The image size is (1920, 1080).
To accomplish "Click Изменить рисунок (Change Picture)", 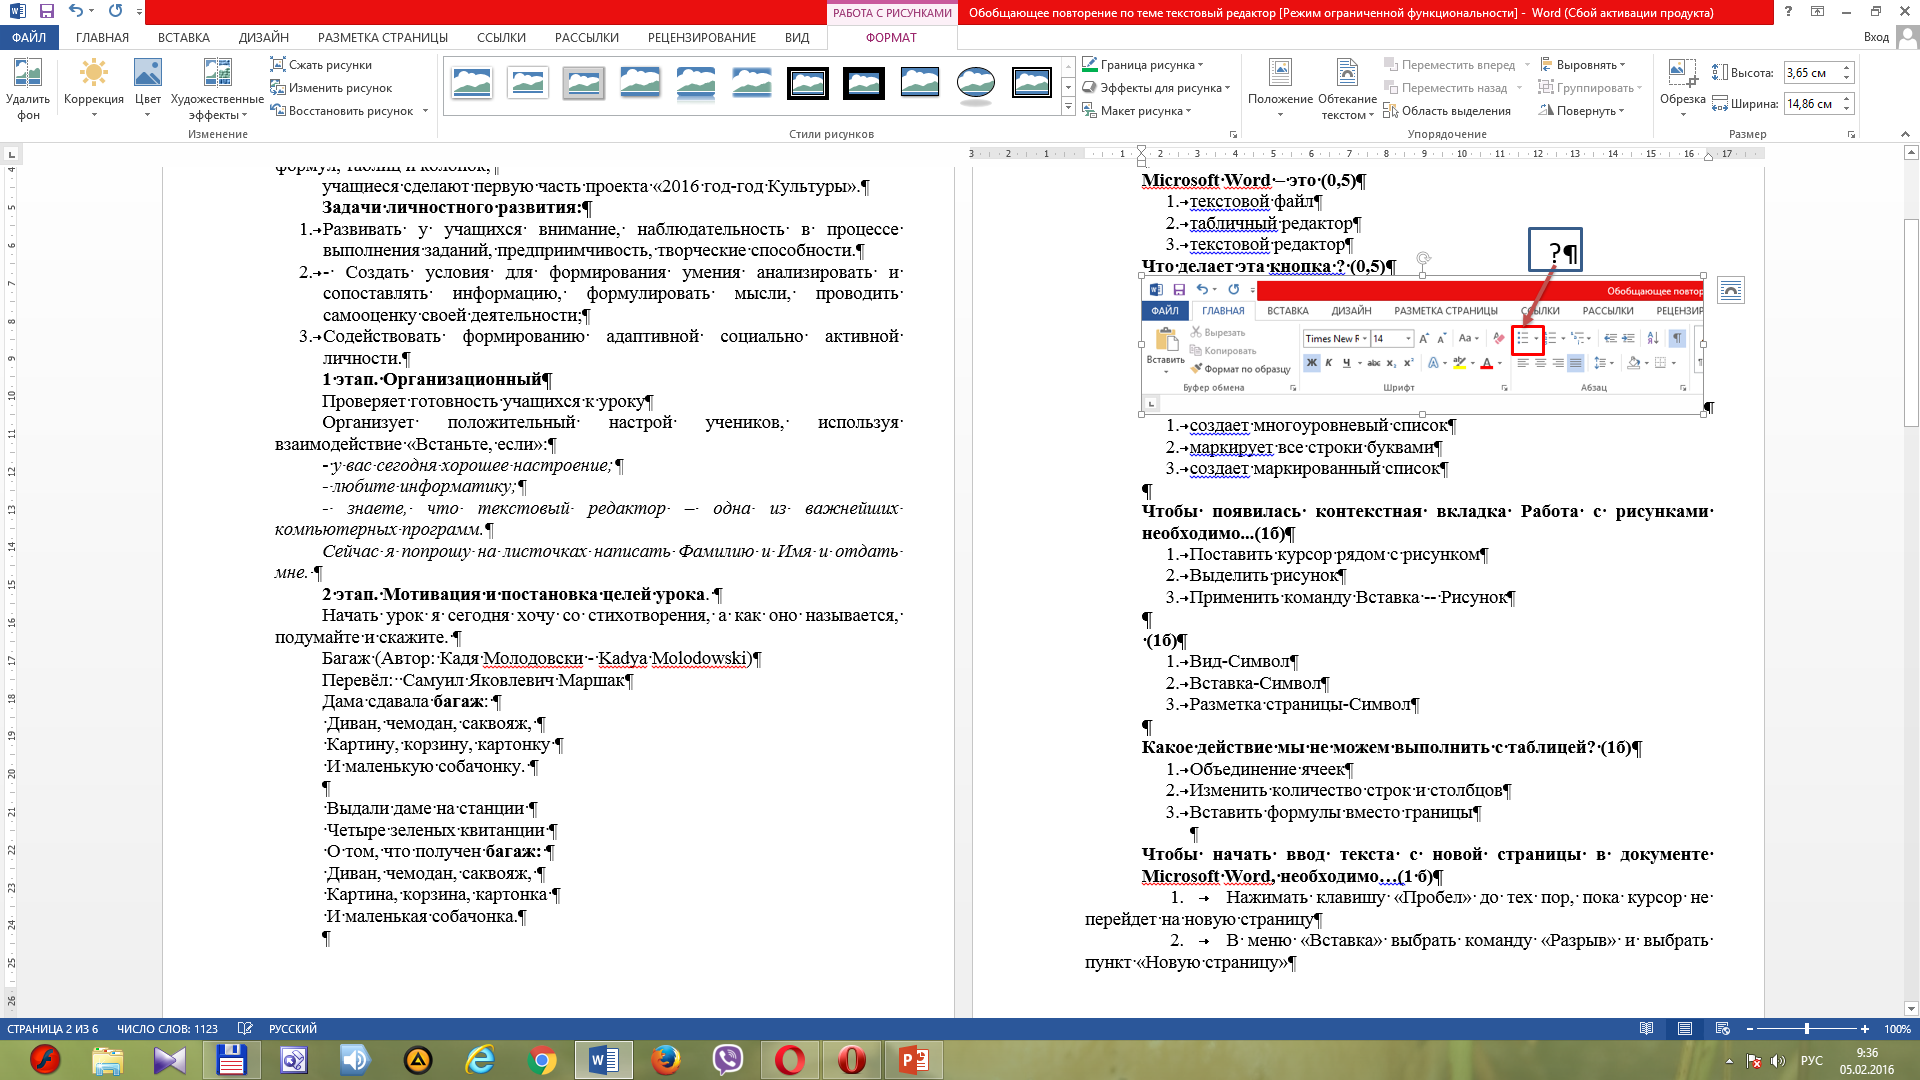I will (331, 88).
